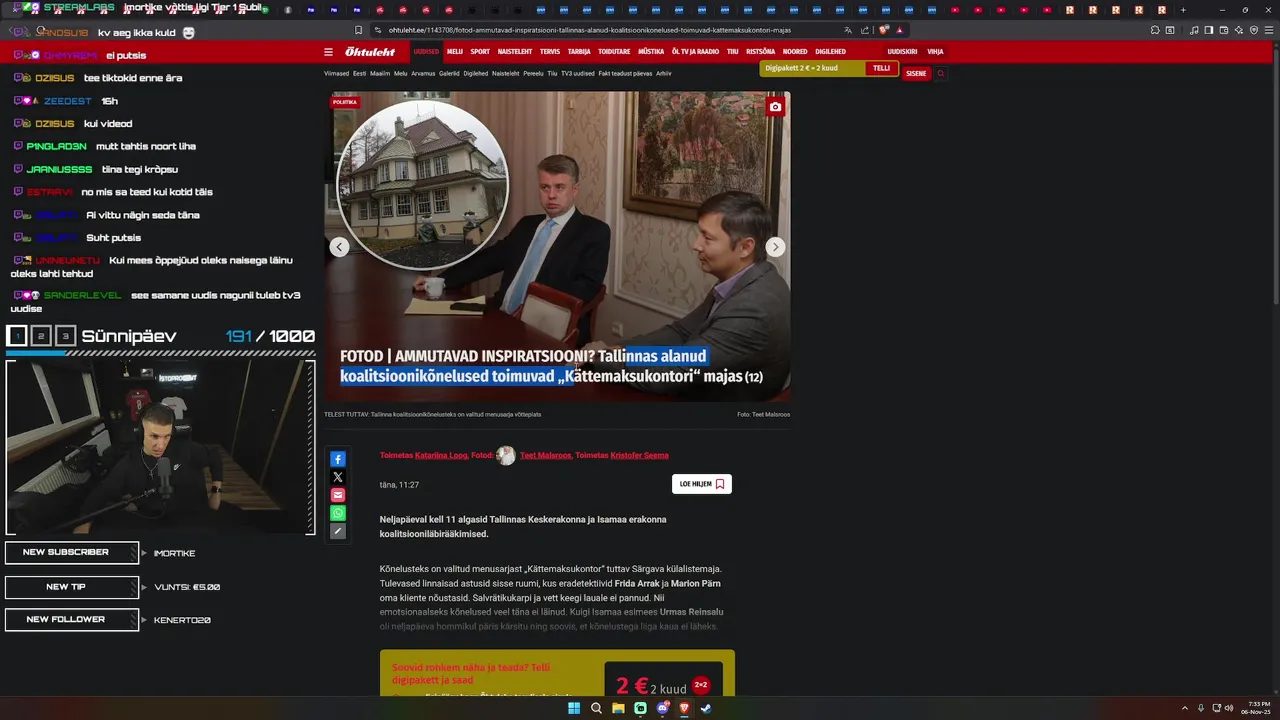Share article by email
1280x720 pixels.
(338, 495)
